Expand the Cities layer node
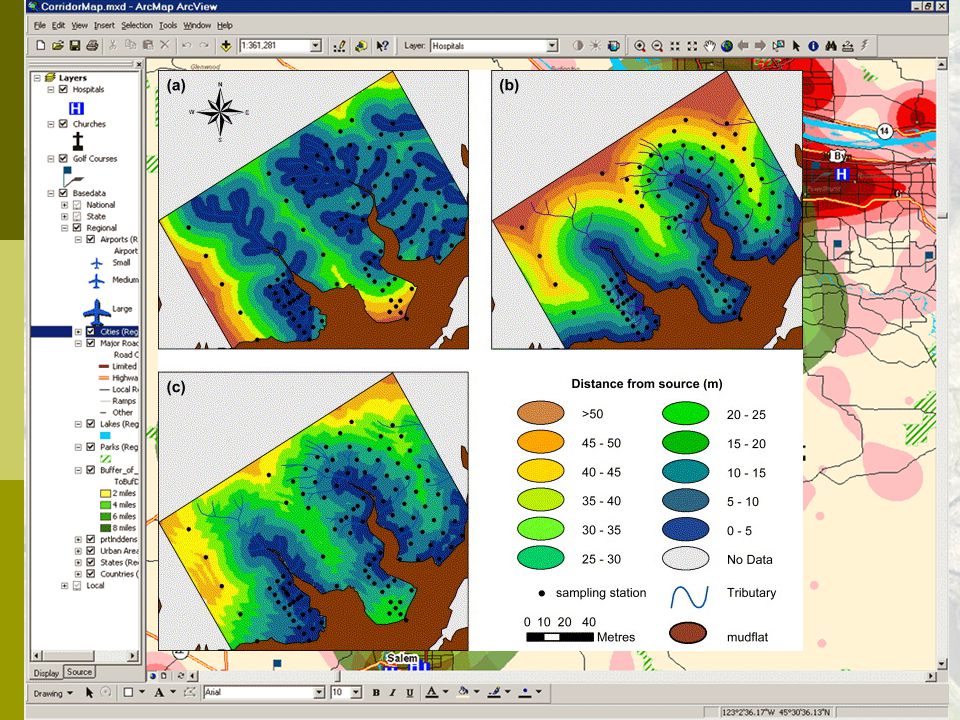 (x=78, y=331)
